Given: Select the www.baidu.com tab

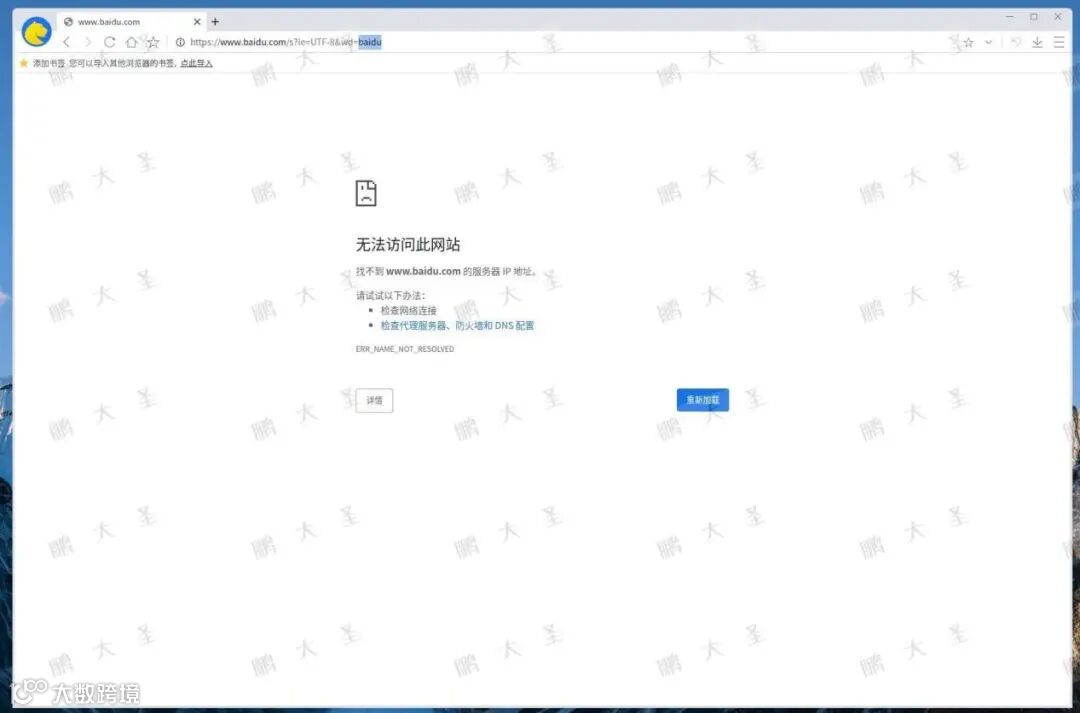Looking at the screenshot, I should pos(132,22).
